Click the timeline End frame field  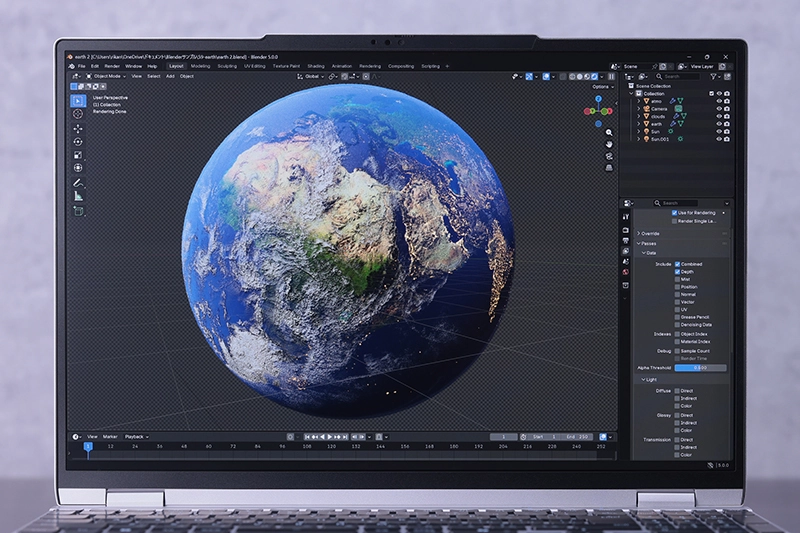(x=578, y=437)
